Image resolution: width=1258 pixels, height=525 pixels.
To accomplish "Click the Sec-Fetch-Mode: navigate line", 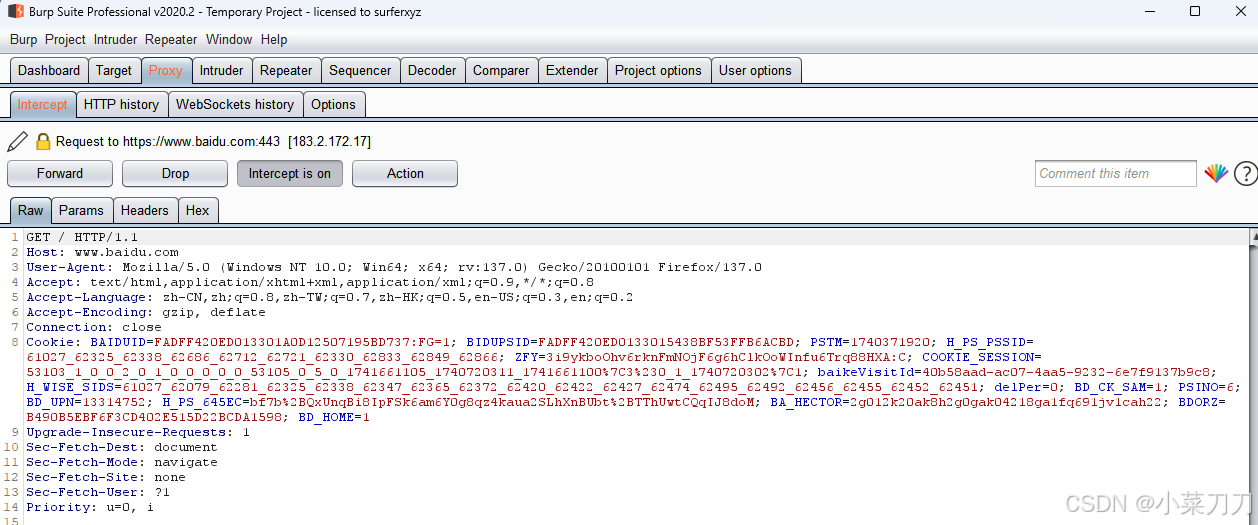I will click(122, 462).
